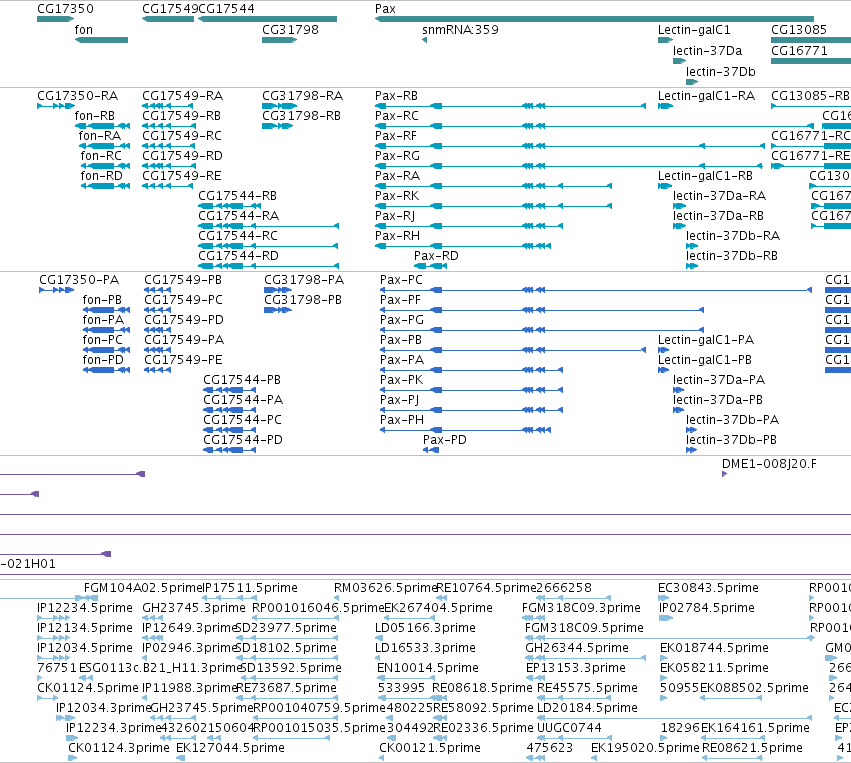Select the CG16771 gene label
Image resolution: width=851 pixels, height=763 pixels.
[x=799, y=51]
